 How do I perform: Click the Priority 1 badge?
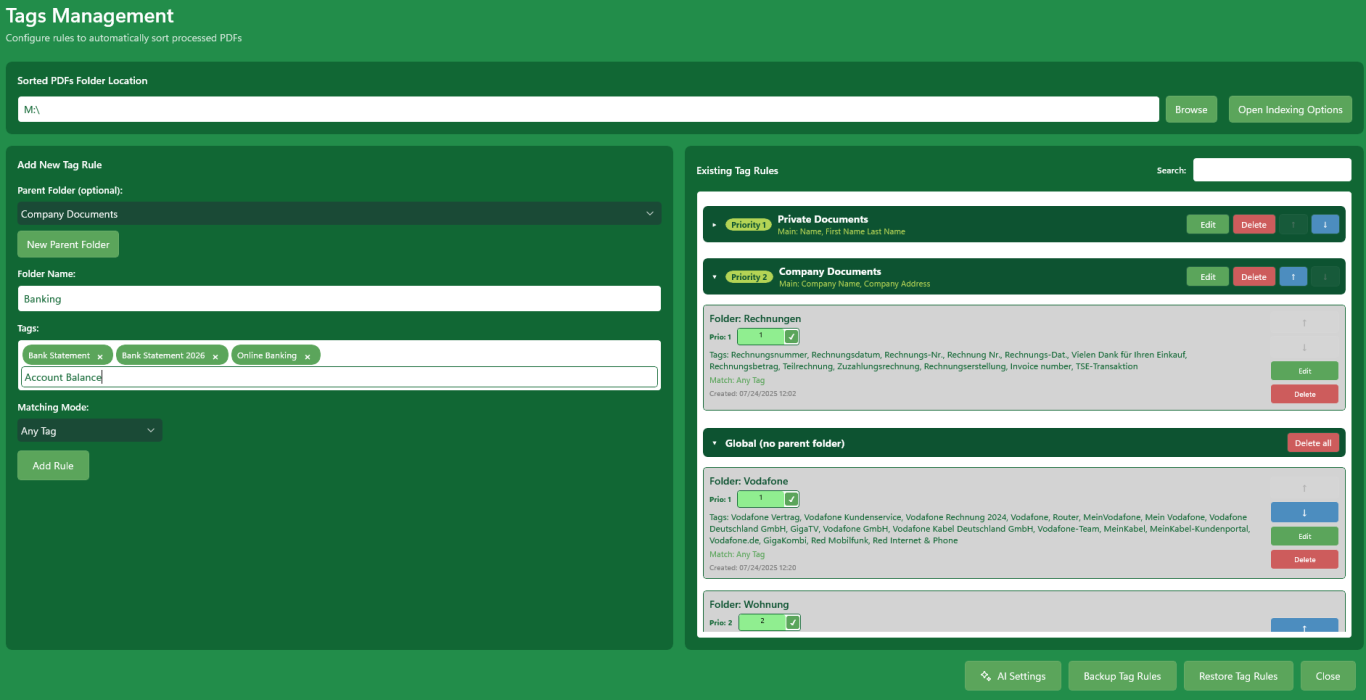pyautogui.click(x=748, y=225)
